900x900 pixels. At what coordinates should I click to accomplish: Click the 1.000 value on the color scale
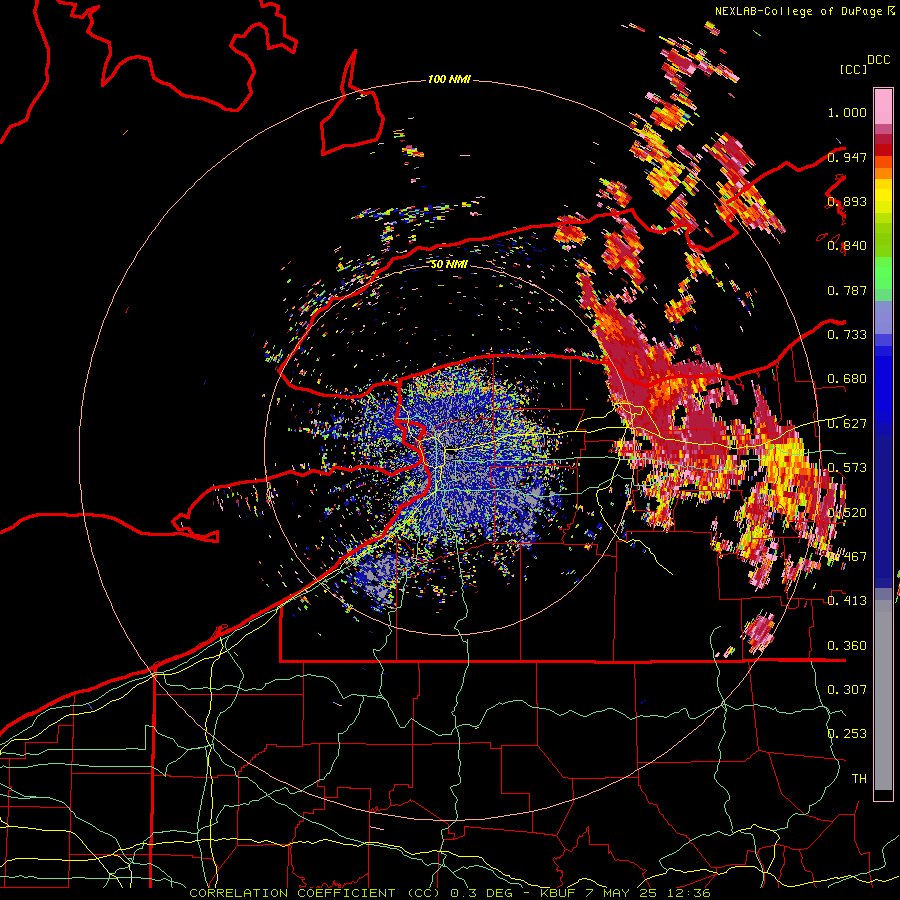coord(847,112)
